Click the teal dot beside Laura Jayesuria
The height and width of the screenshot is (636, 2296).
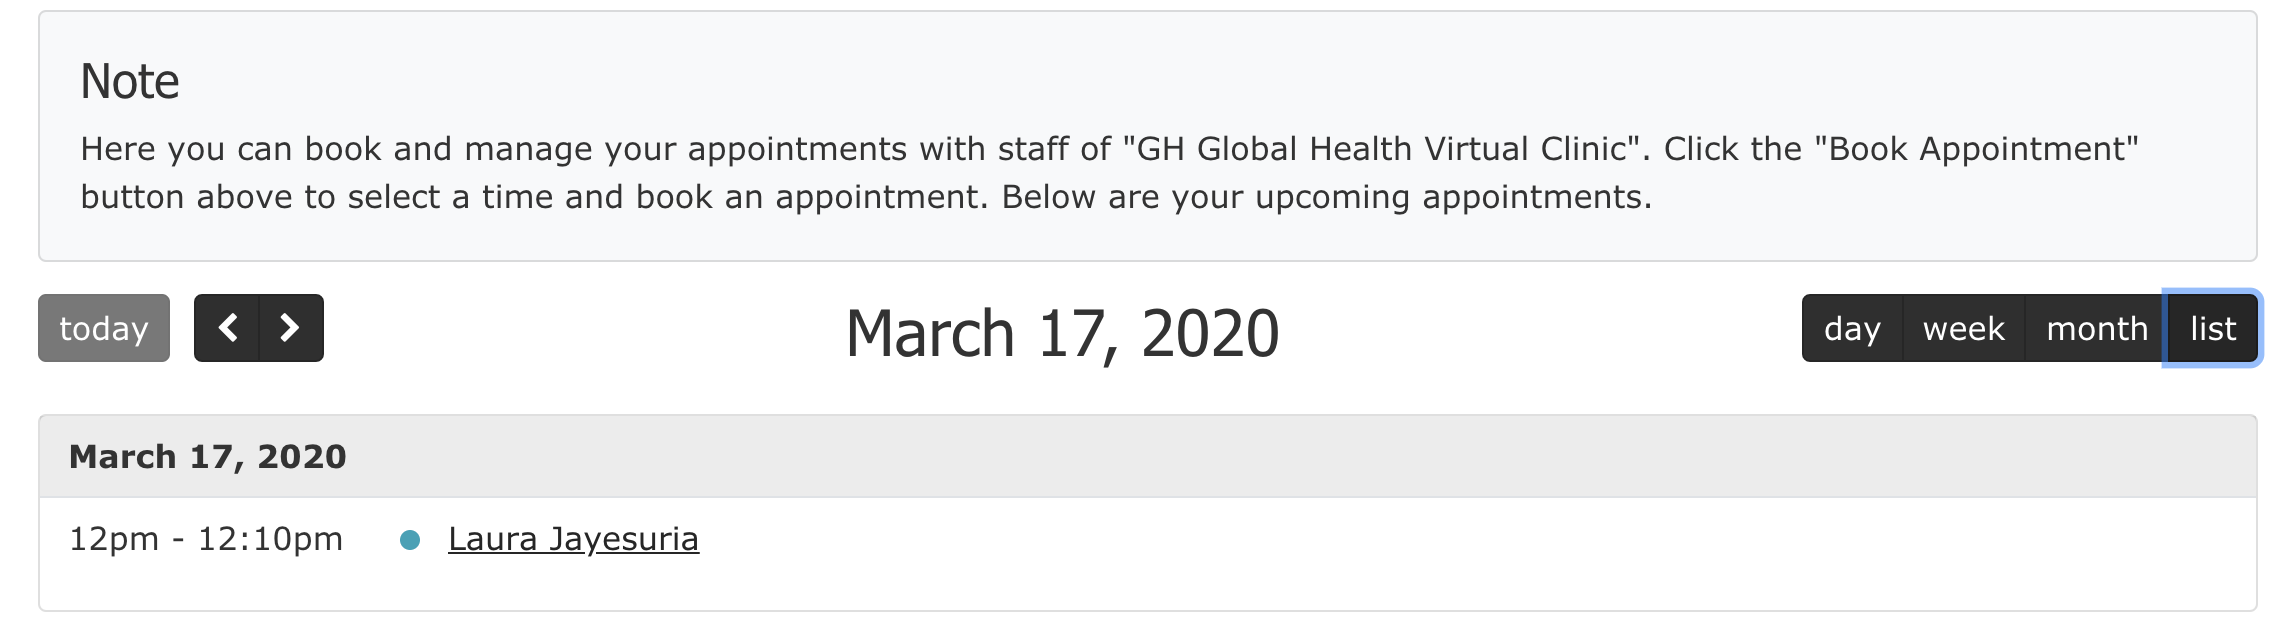click(409, 540)
